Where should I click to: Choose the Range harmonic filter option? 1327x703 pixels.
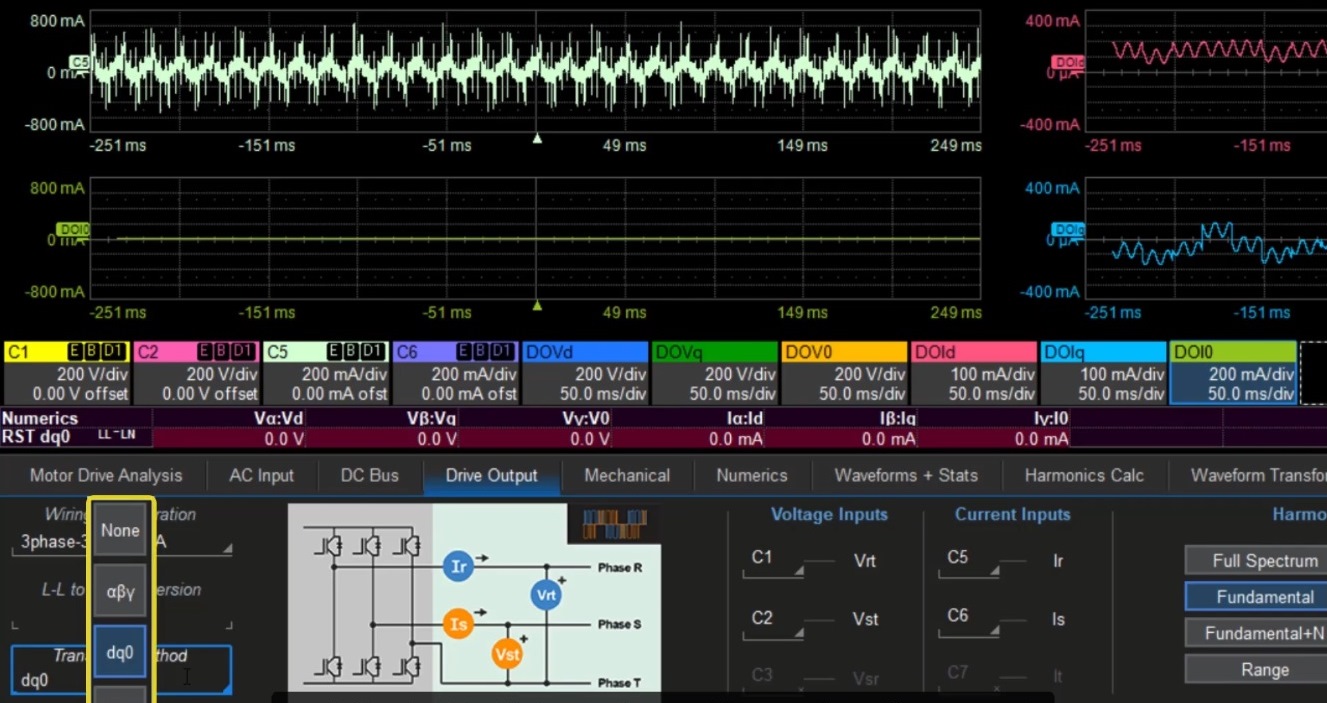point(1264,670)
